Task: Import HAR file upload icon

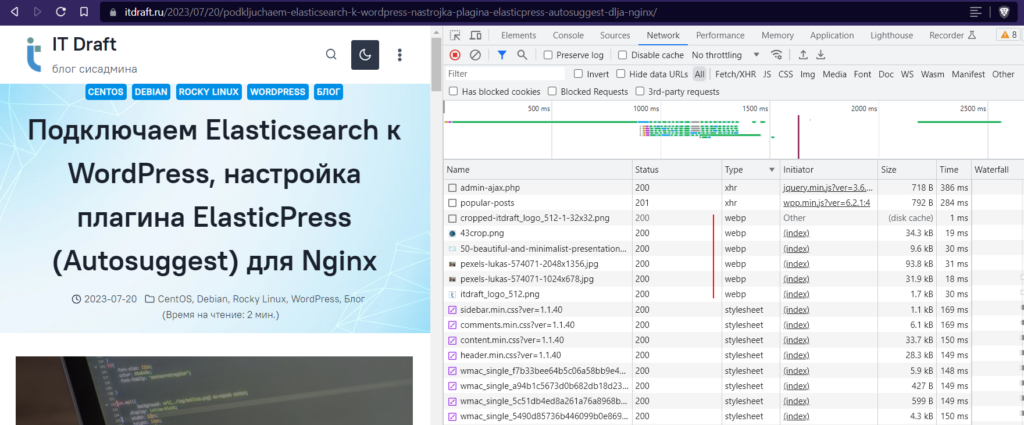Action: click(803, 55)
